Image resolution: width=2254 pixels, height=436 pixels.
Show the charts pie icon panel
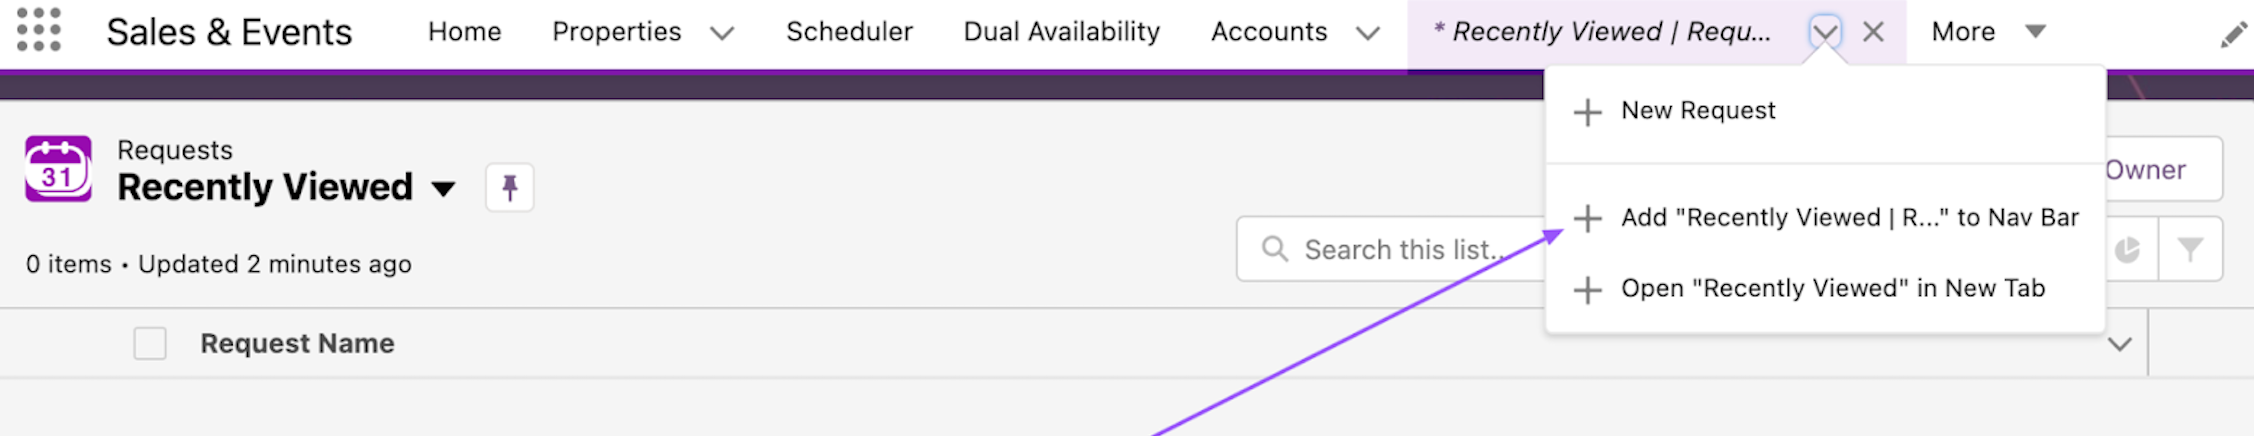2127,249
